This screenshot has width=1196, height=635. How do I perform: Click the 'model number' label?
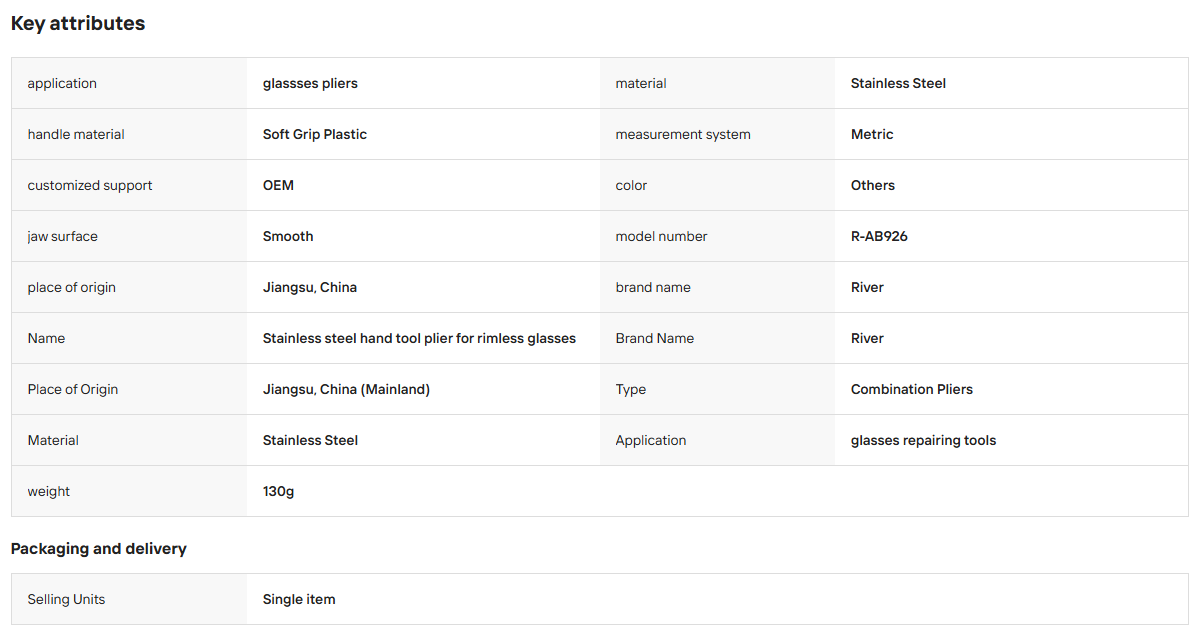661,236
